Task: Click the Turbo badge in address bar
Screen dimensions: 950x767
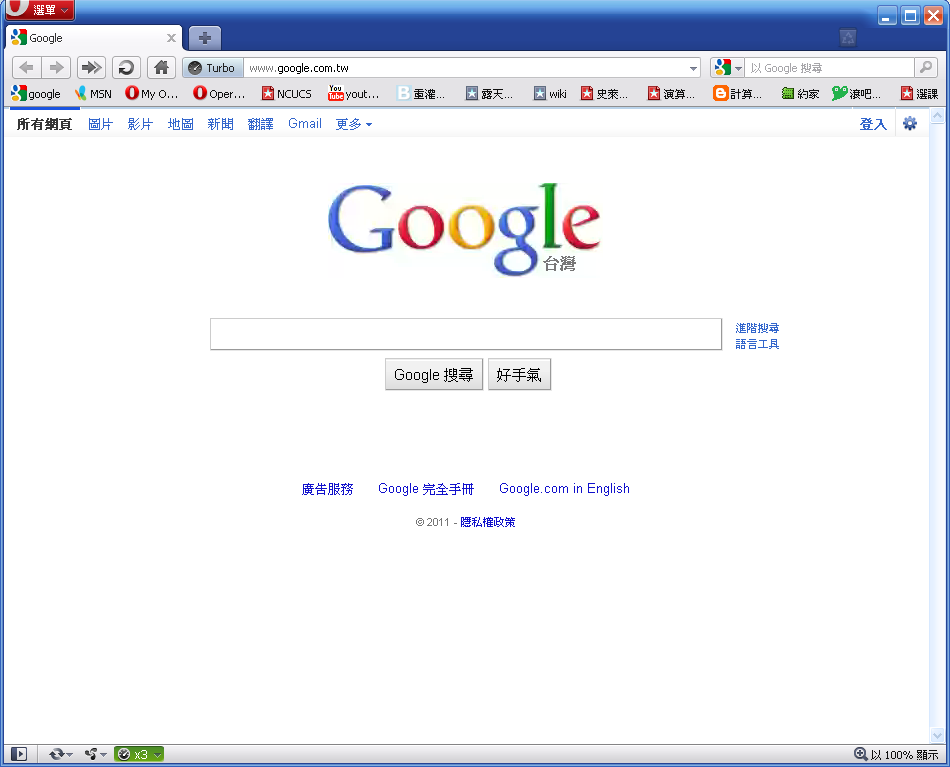Action: click(x=213, y=68)
